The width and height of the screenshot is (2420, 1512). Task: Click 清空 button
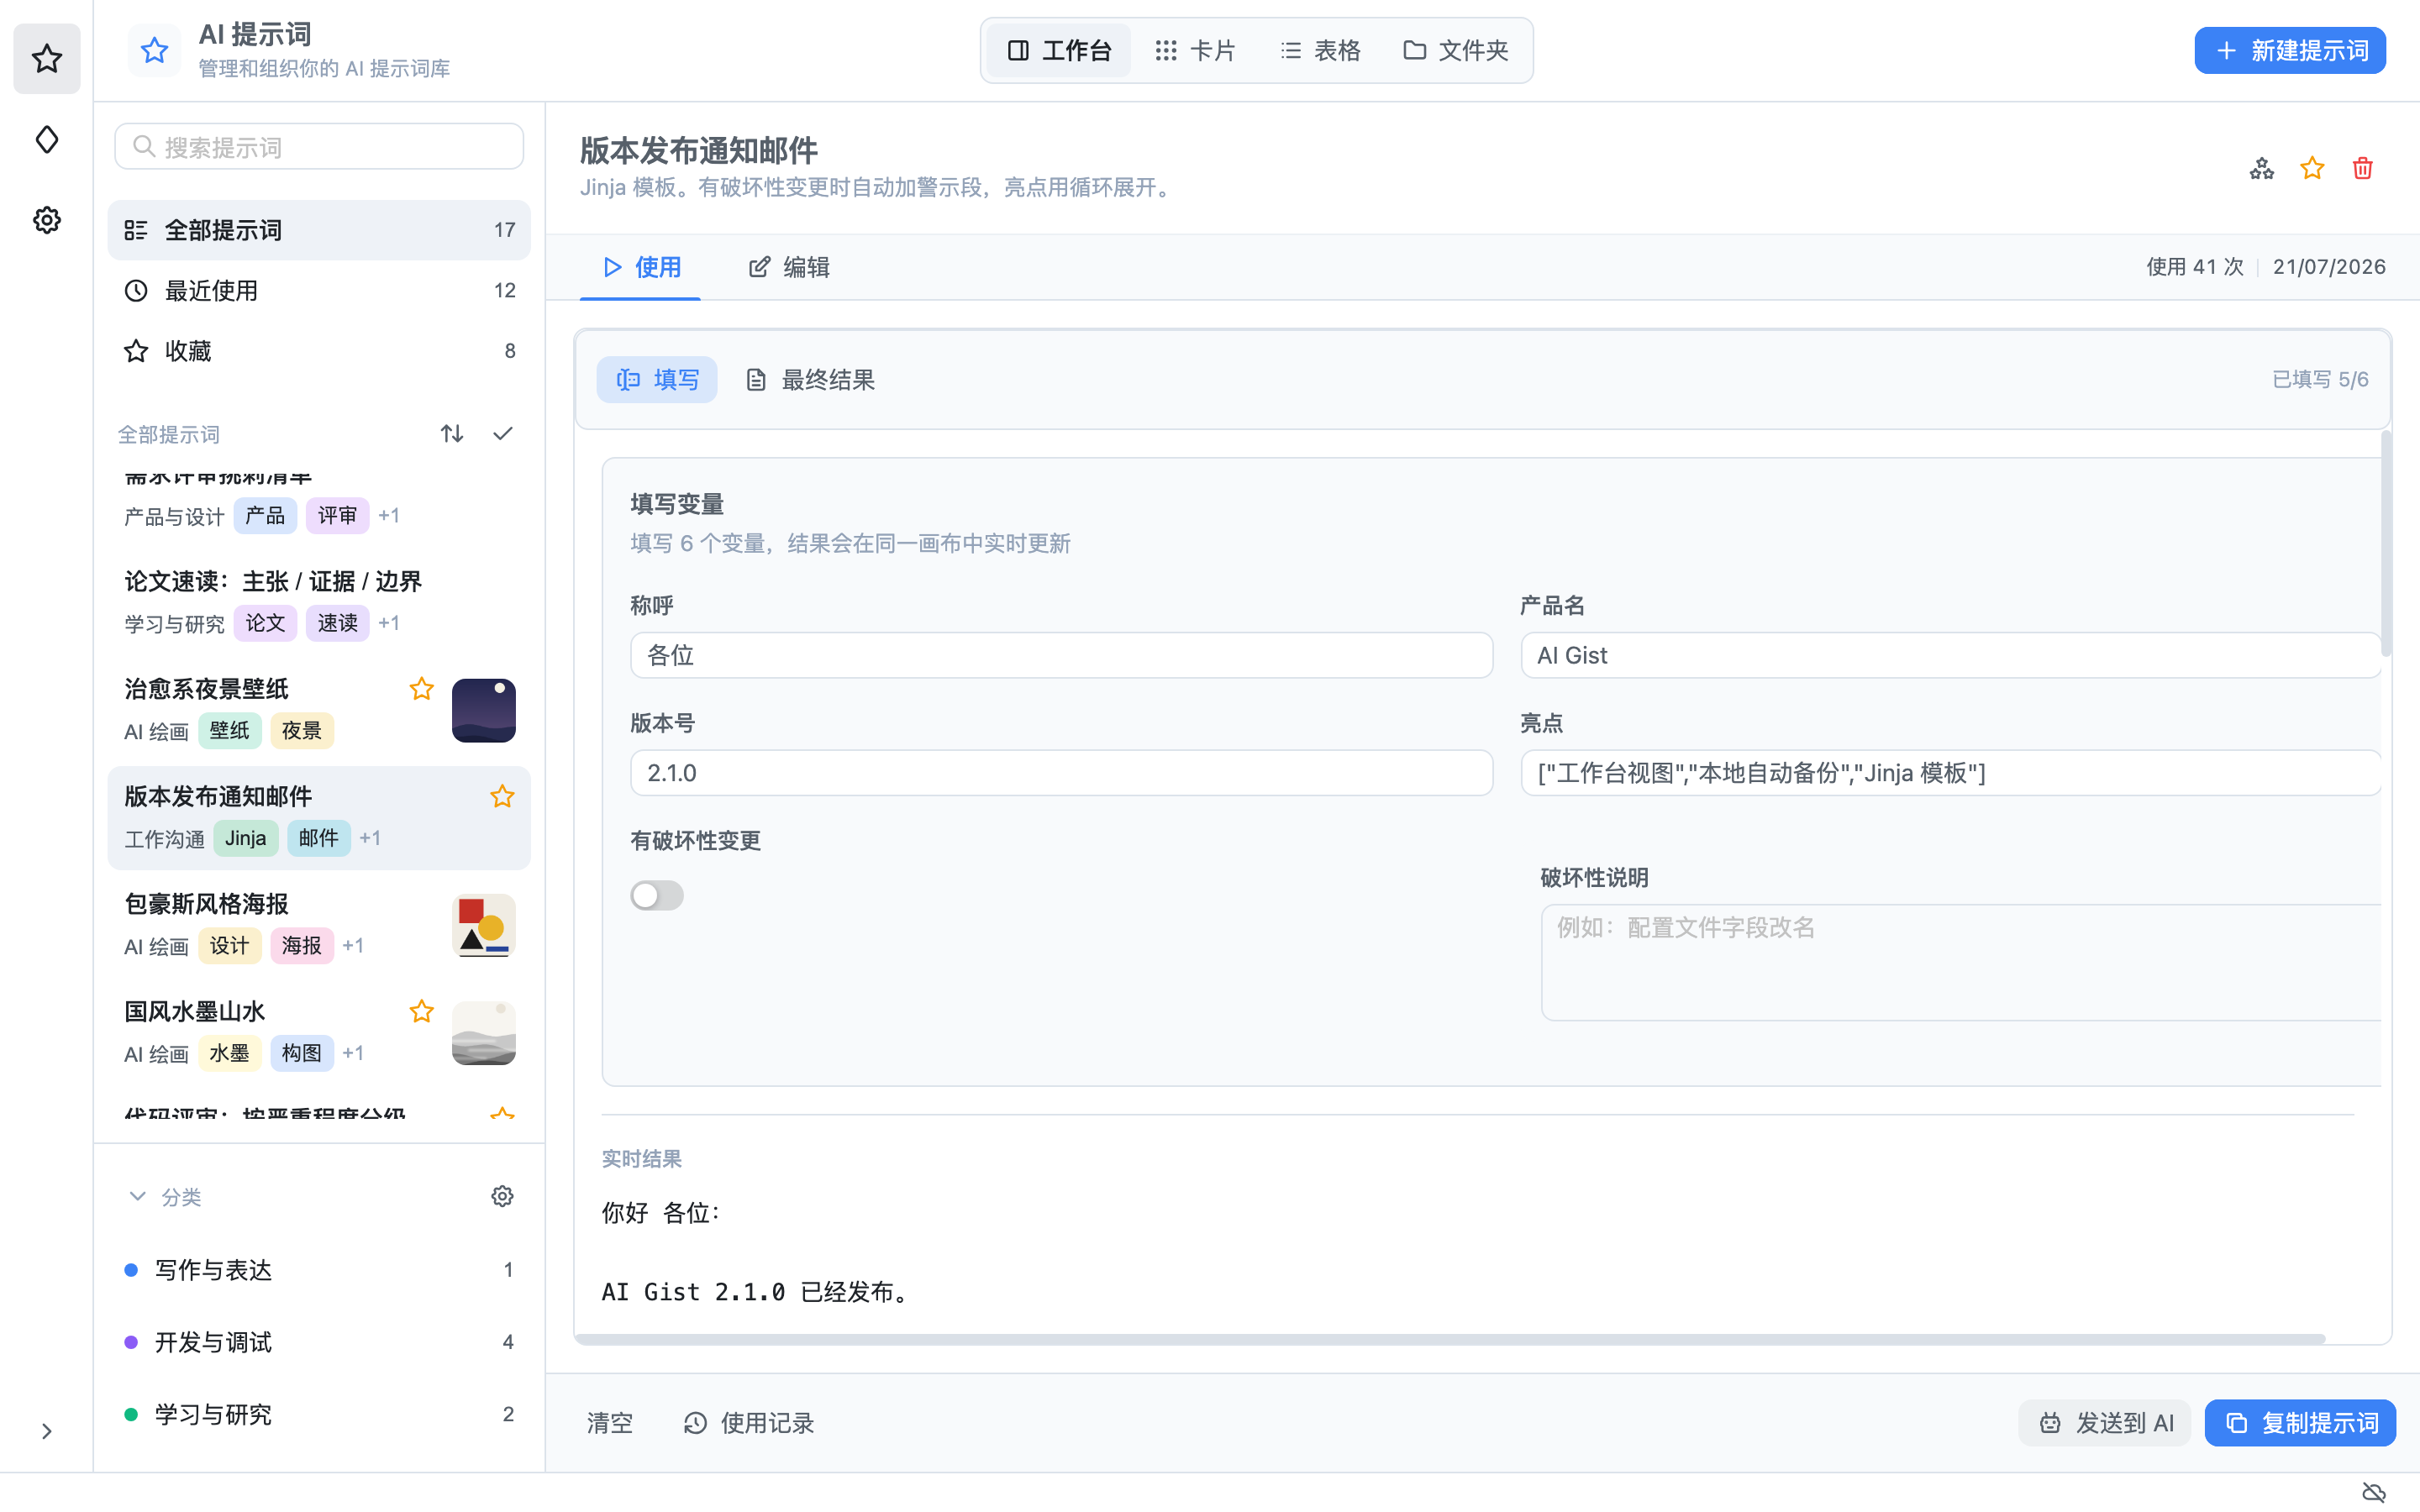[610, 1423]
